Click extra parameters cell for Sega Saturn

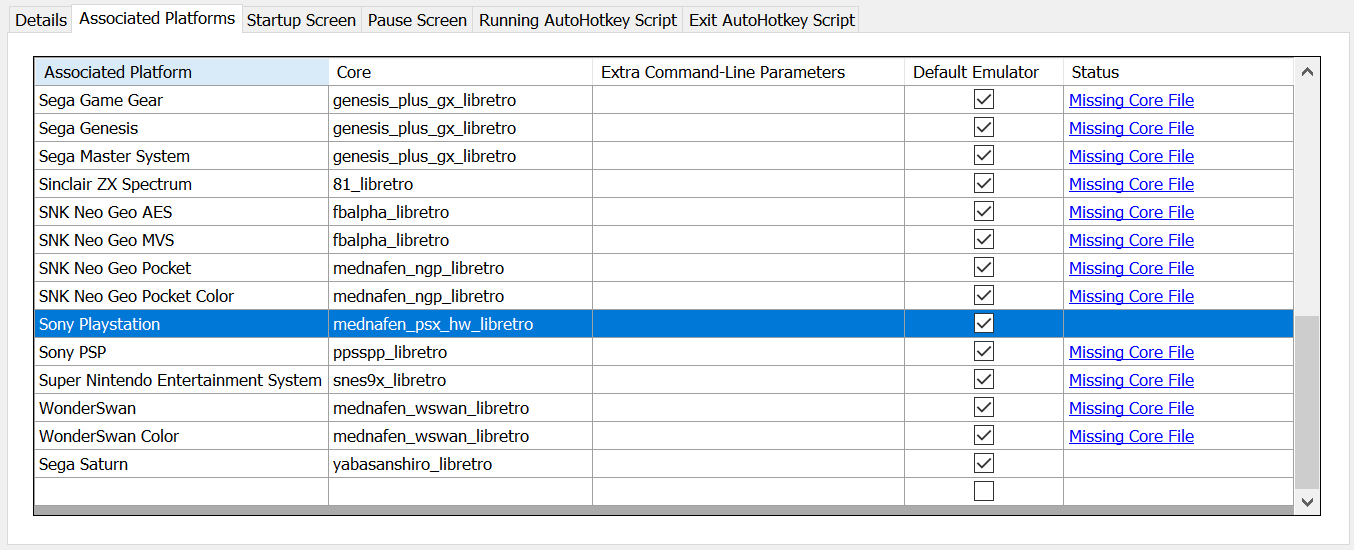748,464
